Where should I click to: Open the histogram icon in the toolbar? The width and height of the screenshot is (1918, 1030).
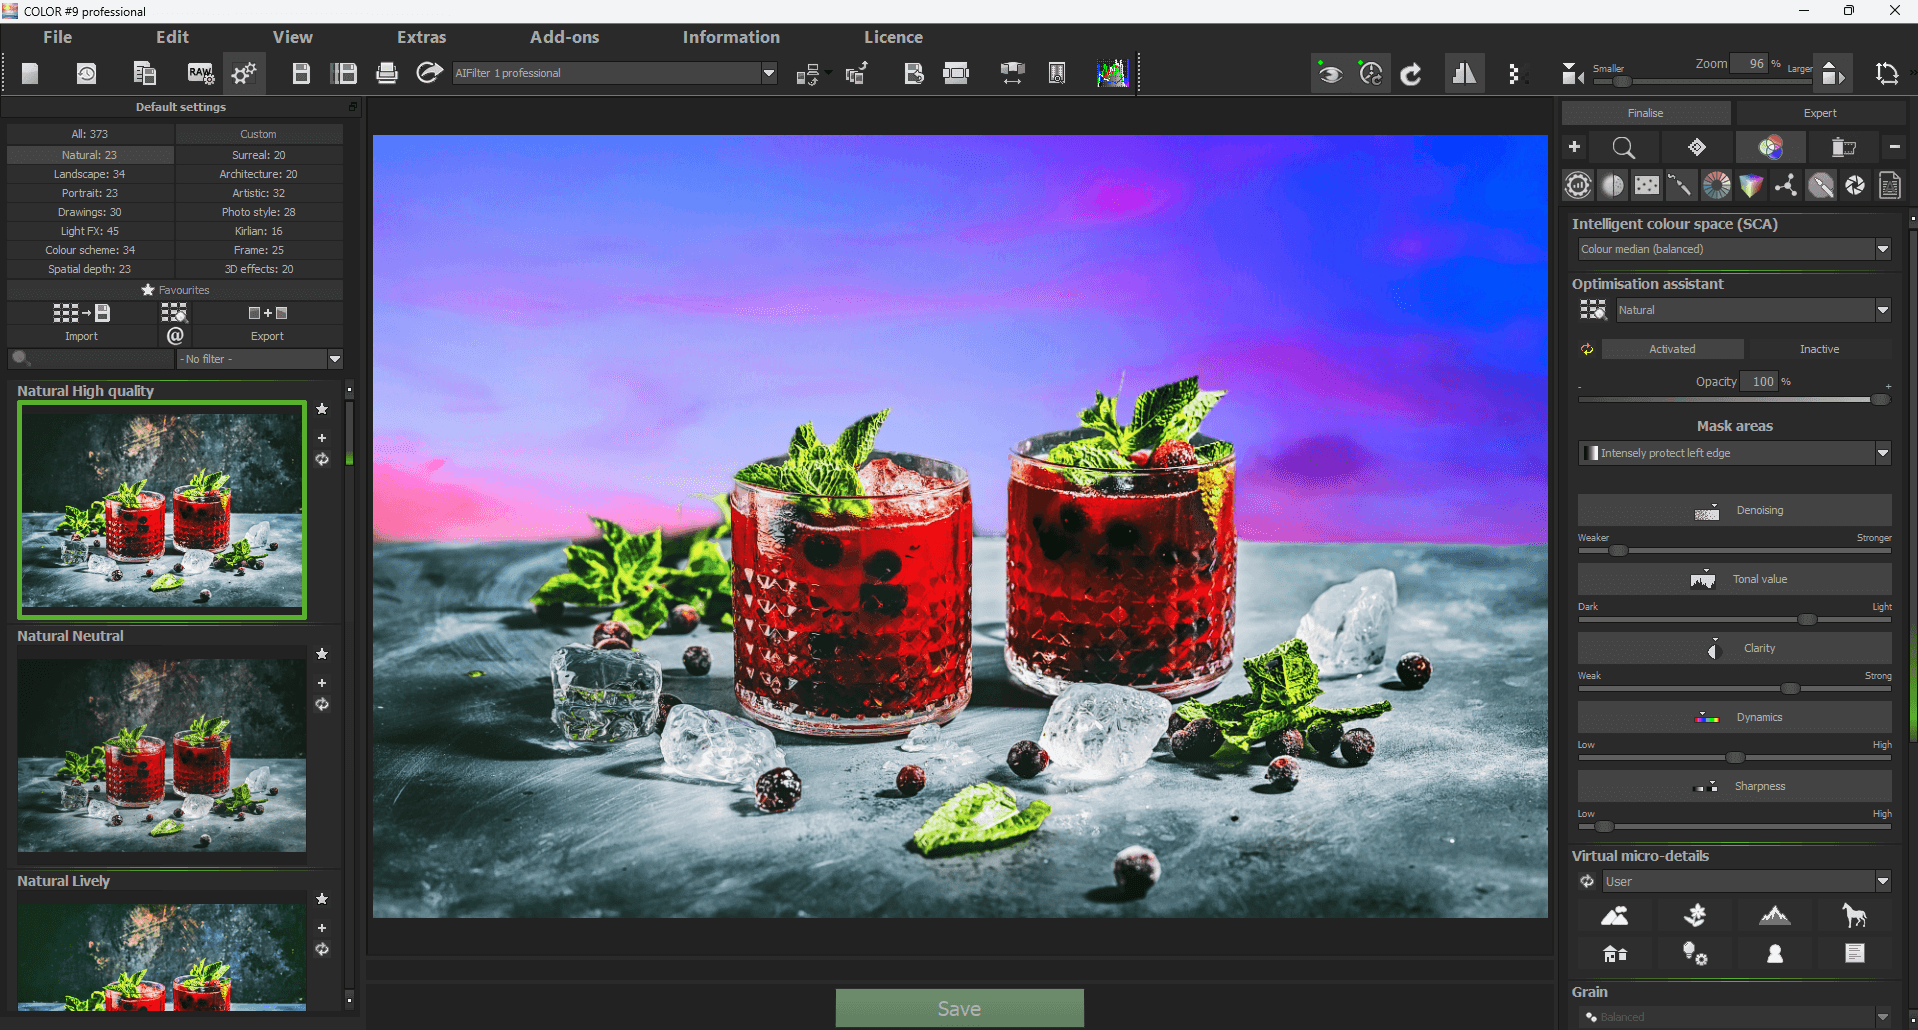(1112, 73)
